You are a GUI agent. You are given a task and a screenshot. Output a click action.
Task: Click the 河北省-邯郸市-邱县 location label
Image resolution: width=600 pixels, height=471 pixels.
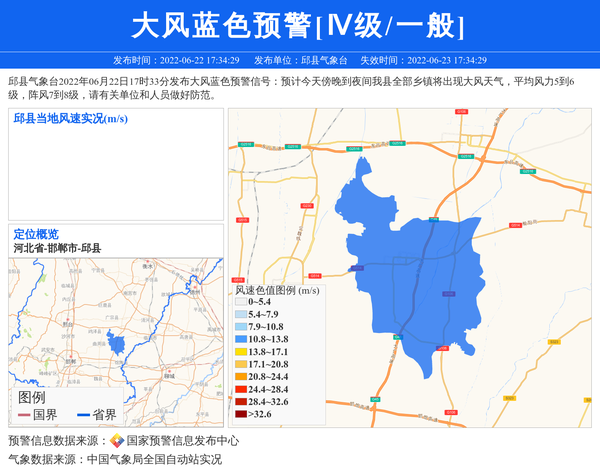[57, 248]
